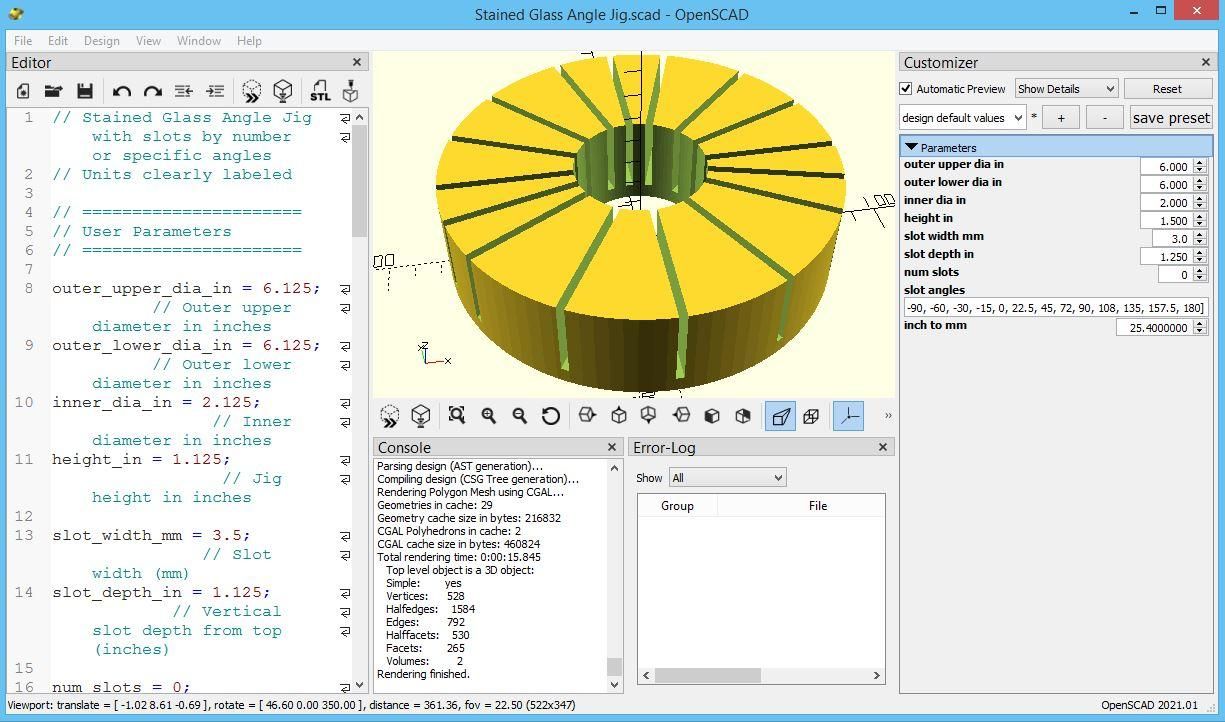Image resolution: width=1225 pixels, height=722 pixels.
Task: Reset the 3D view
Action: tap(550, 416)
